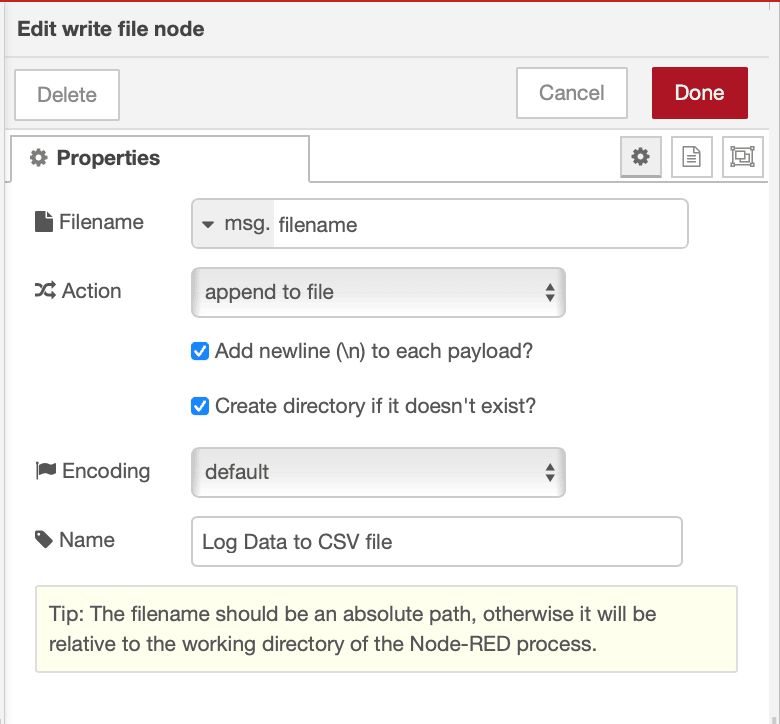The height and width of the screenshot is (724, 780).
Task: Open node settings gear icon
Action: pyautogui.click(x=641, y=157)
